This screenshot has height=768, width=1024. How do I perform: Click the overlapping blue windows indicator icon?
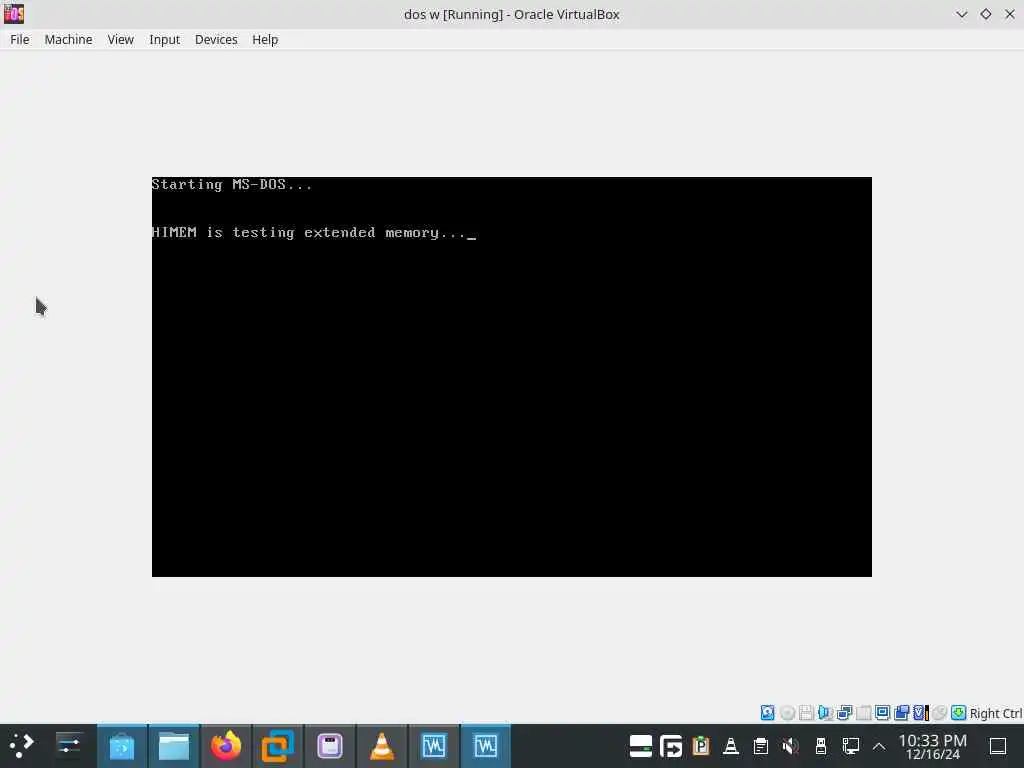click(x=901, y=712)
